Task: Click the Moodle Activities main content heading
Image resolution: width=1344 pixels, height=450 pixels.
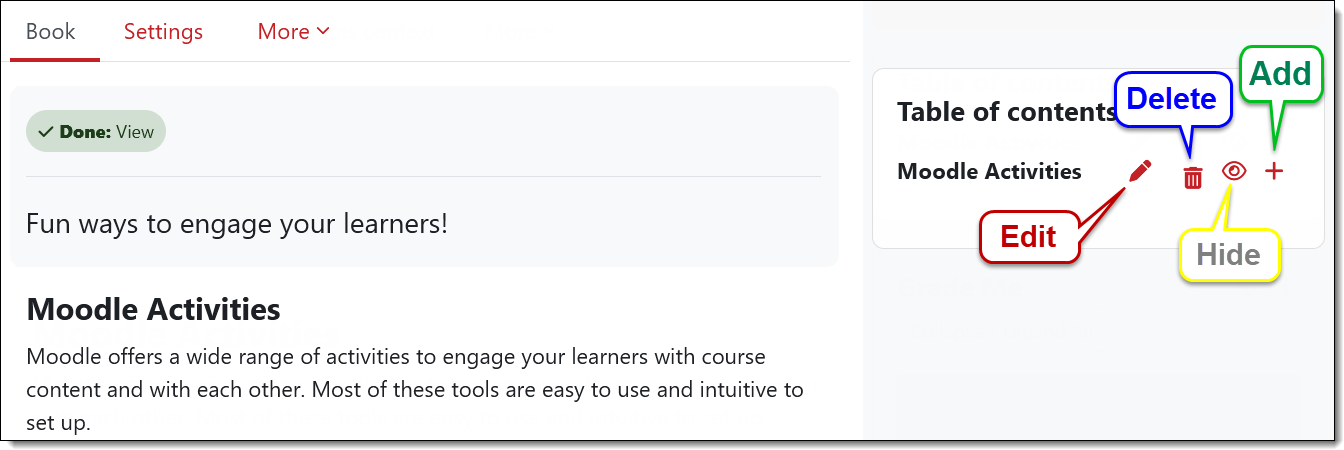Action: click(x=153, y=309)
